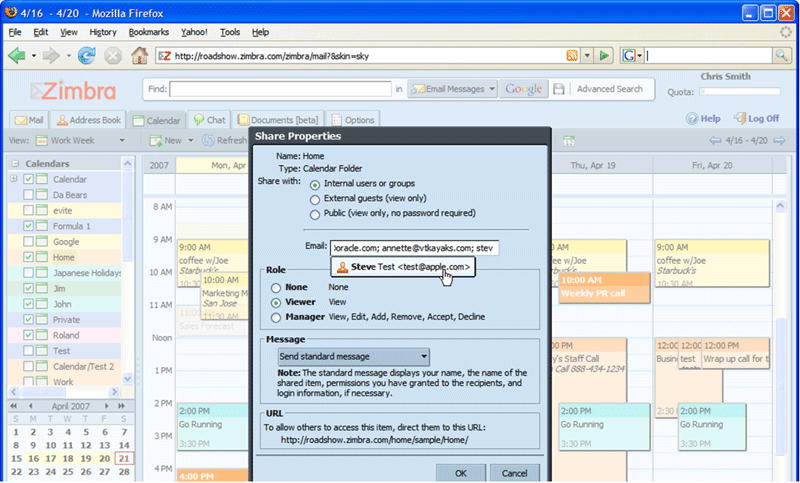
Task: Click the save search floppy icon
Action: pyautogui.click(x=559, y=89)
